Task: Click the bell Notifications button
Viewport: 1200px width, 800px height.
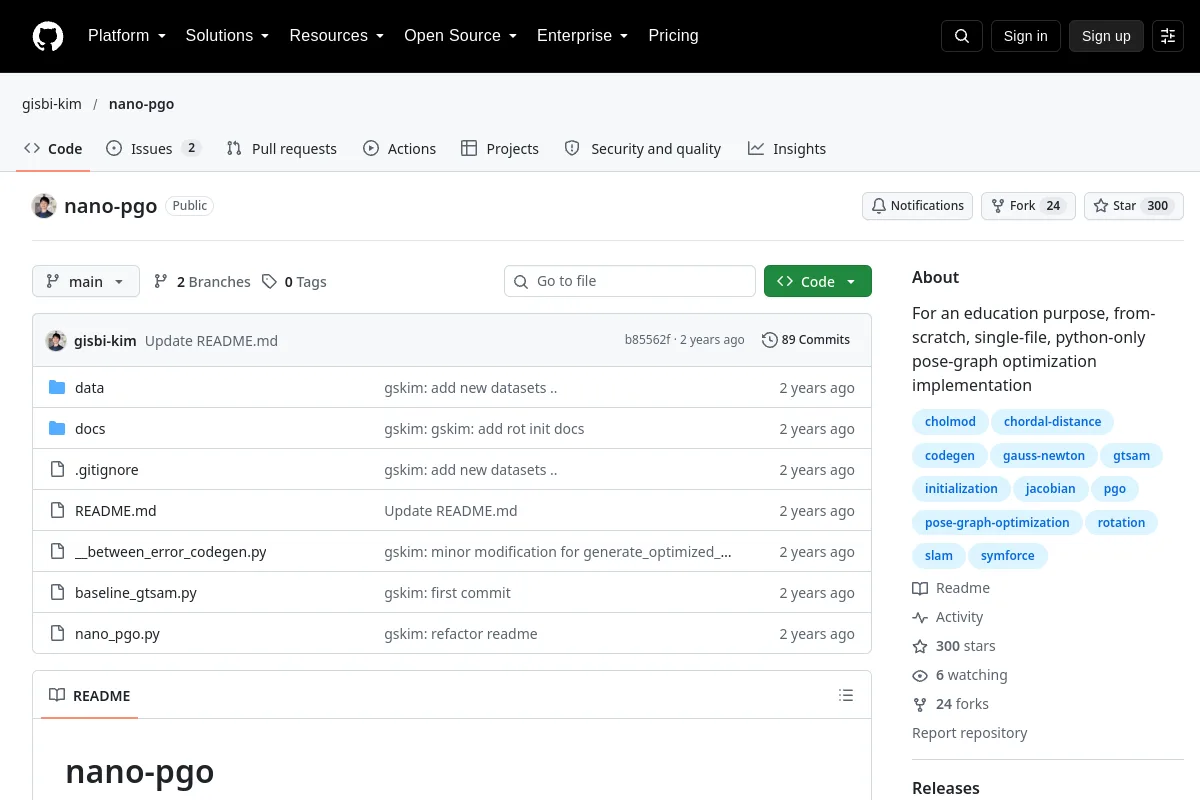Action: point(917,206)
